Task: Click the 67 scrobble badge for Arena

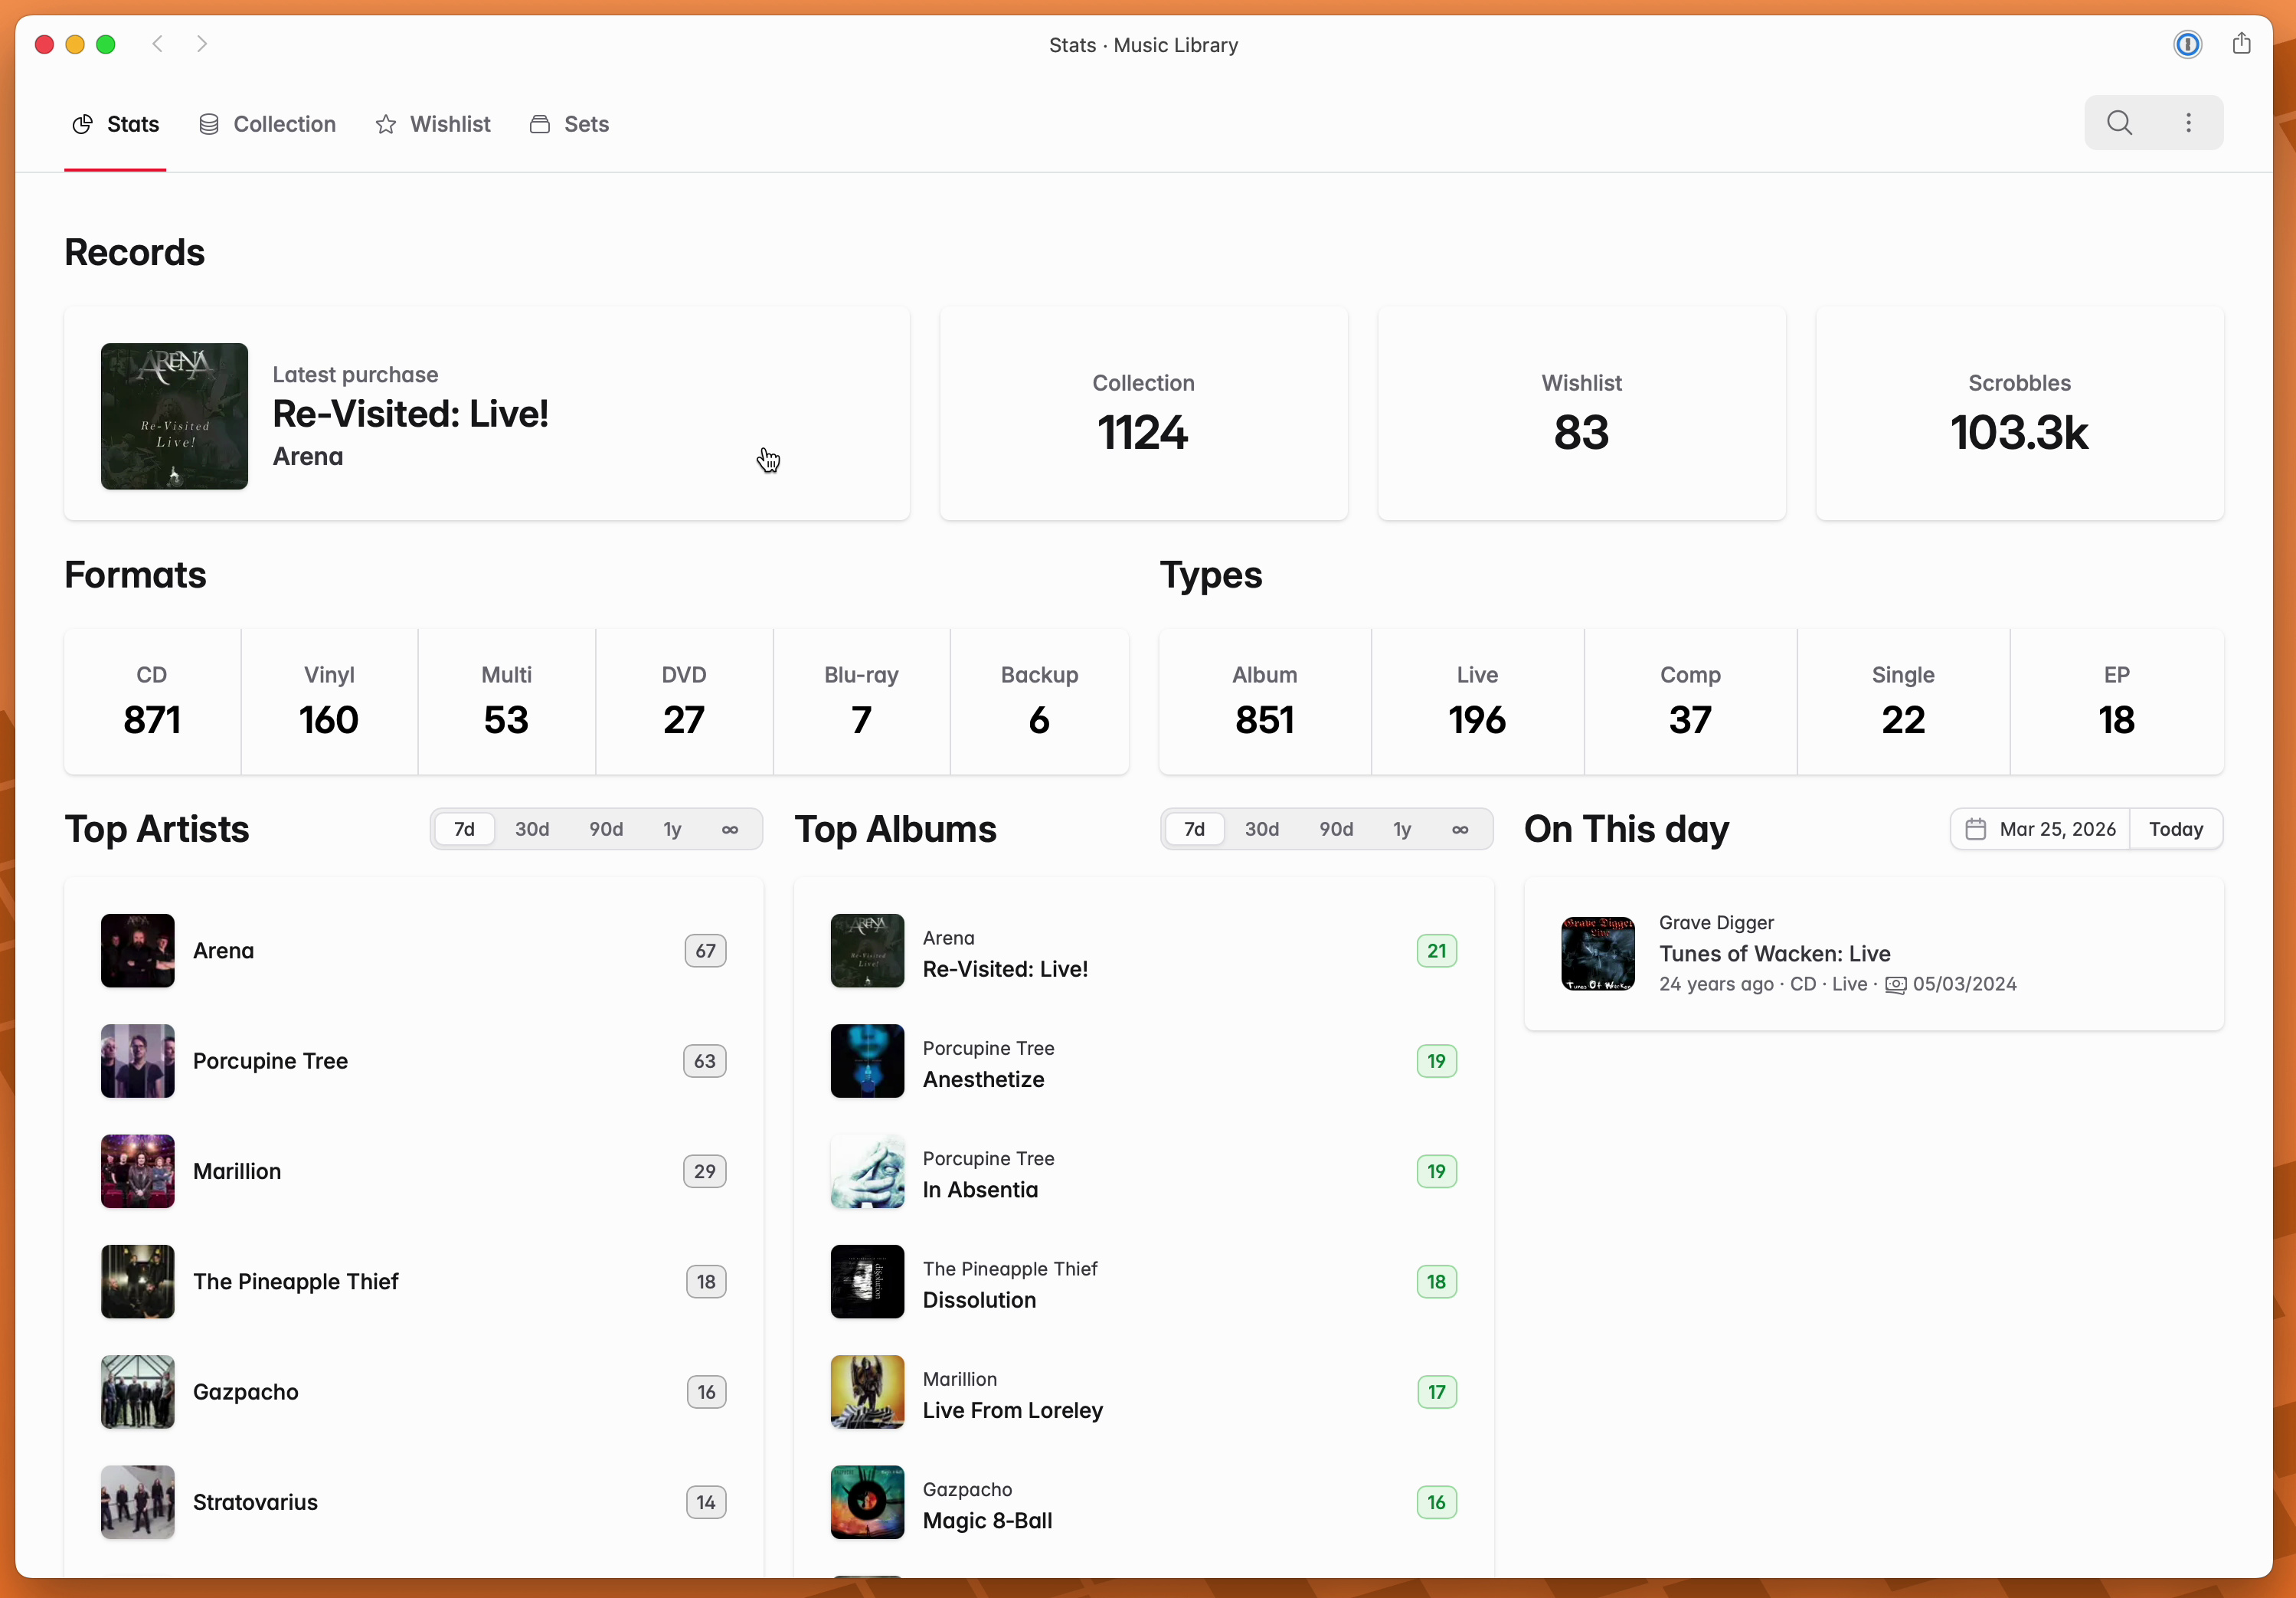Action: (x=705, y=951)
